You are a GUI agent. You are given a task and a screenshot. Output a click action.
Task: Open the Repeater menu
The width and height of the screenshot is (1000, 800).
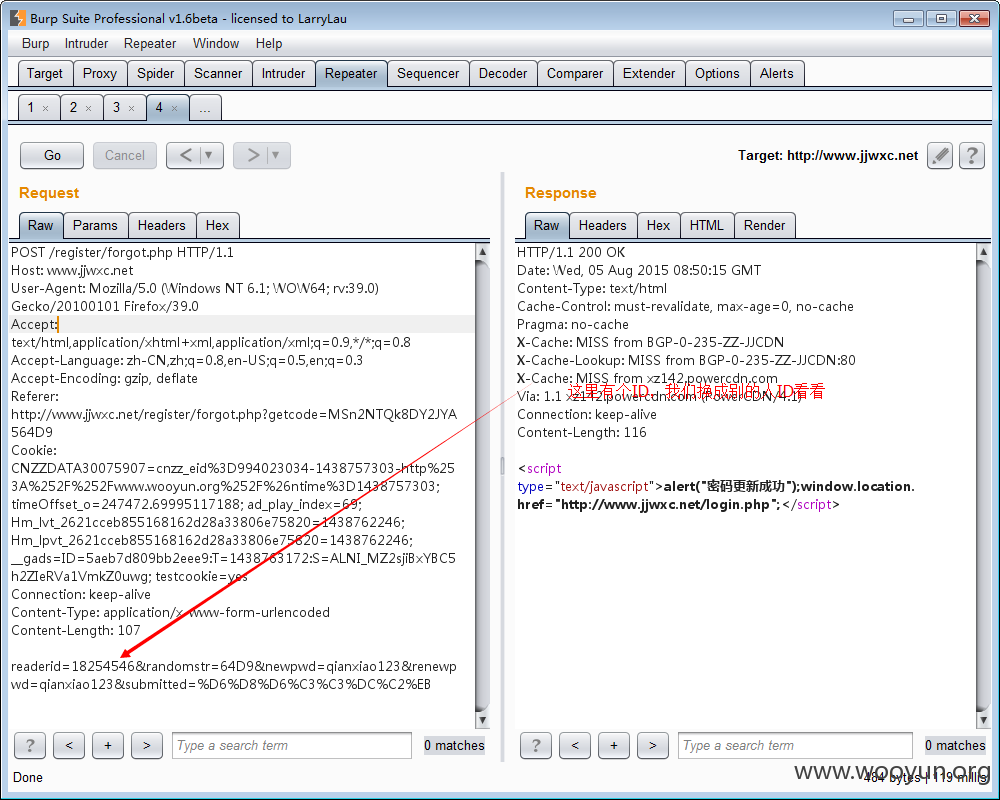[150, 43]
